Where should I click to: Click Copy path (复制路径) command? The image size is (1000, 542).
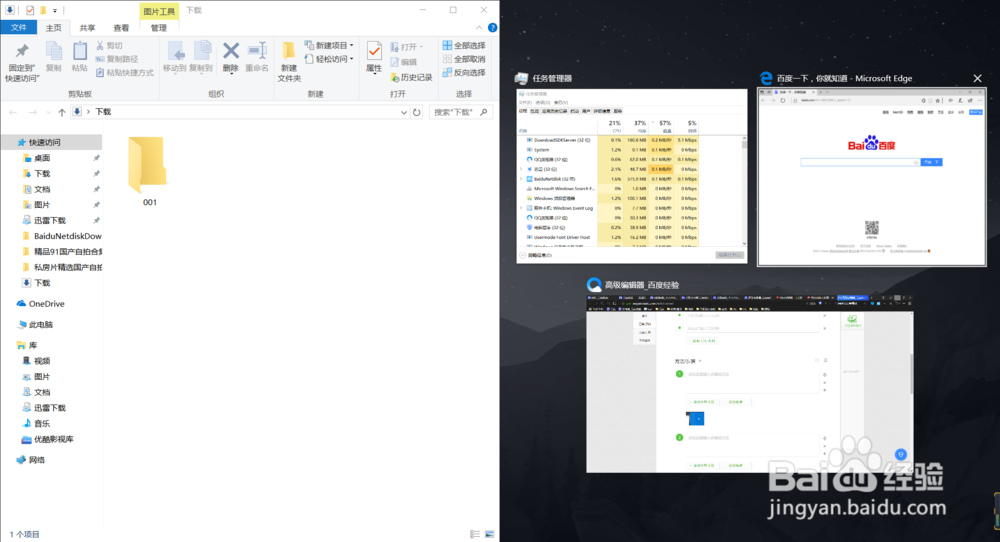coord(117,59)
